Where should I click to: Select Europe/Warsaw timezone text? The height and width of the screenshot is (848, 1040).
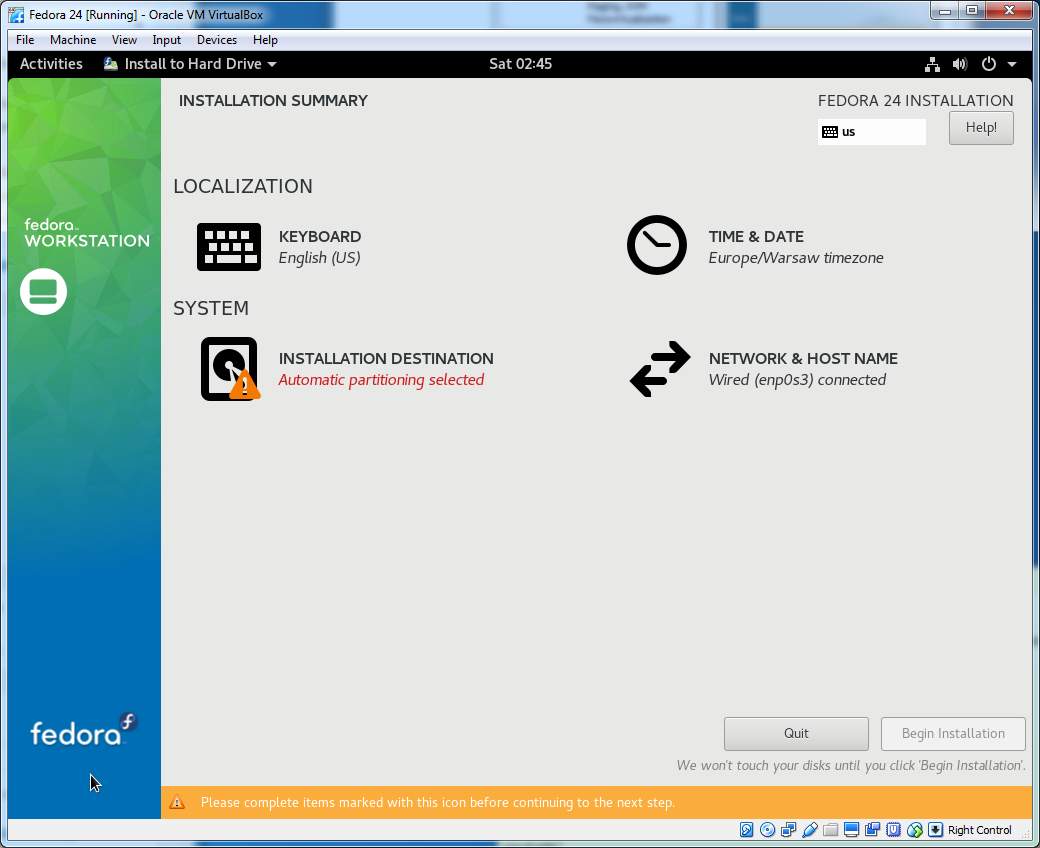[x=795, y=258]
